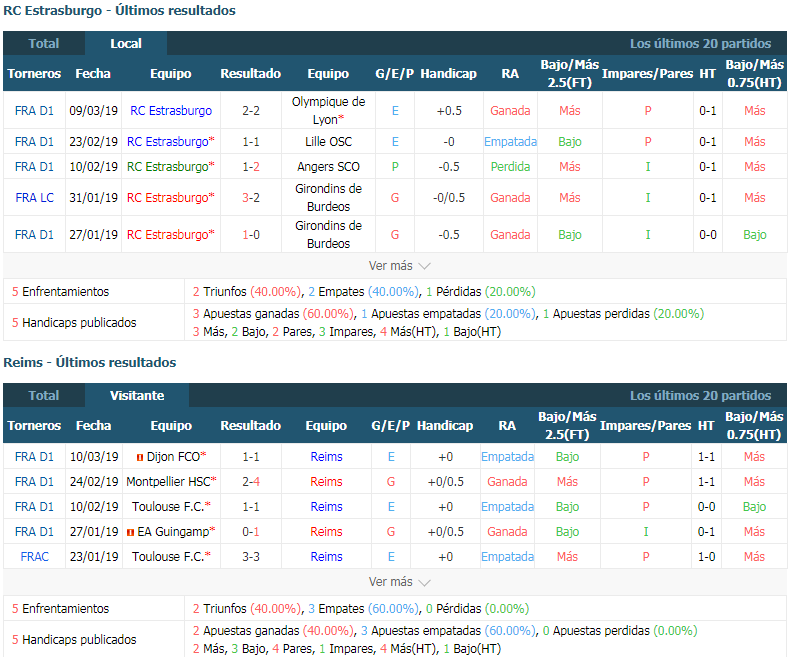This screenshot has height=657, width=789.
Task: Click HT score 0-0 on 27/01/19 Burdeos row
Action: point(707,234)
